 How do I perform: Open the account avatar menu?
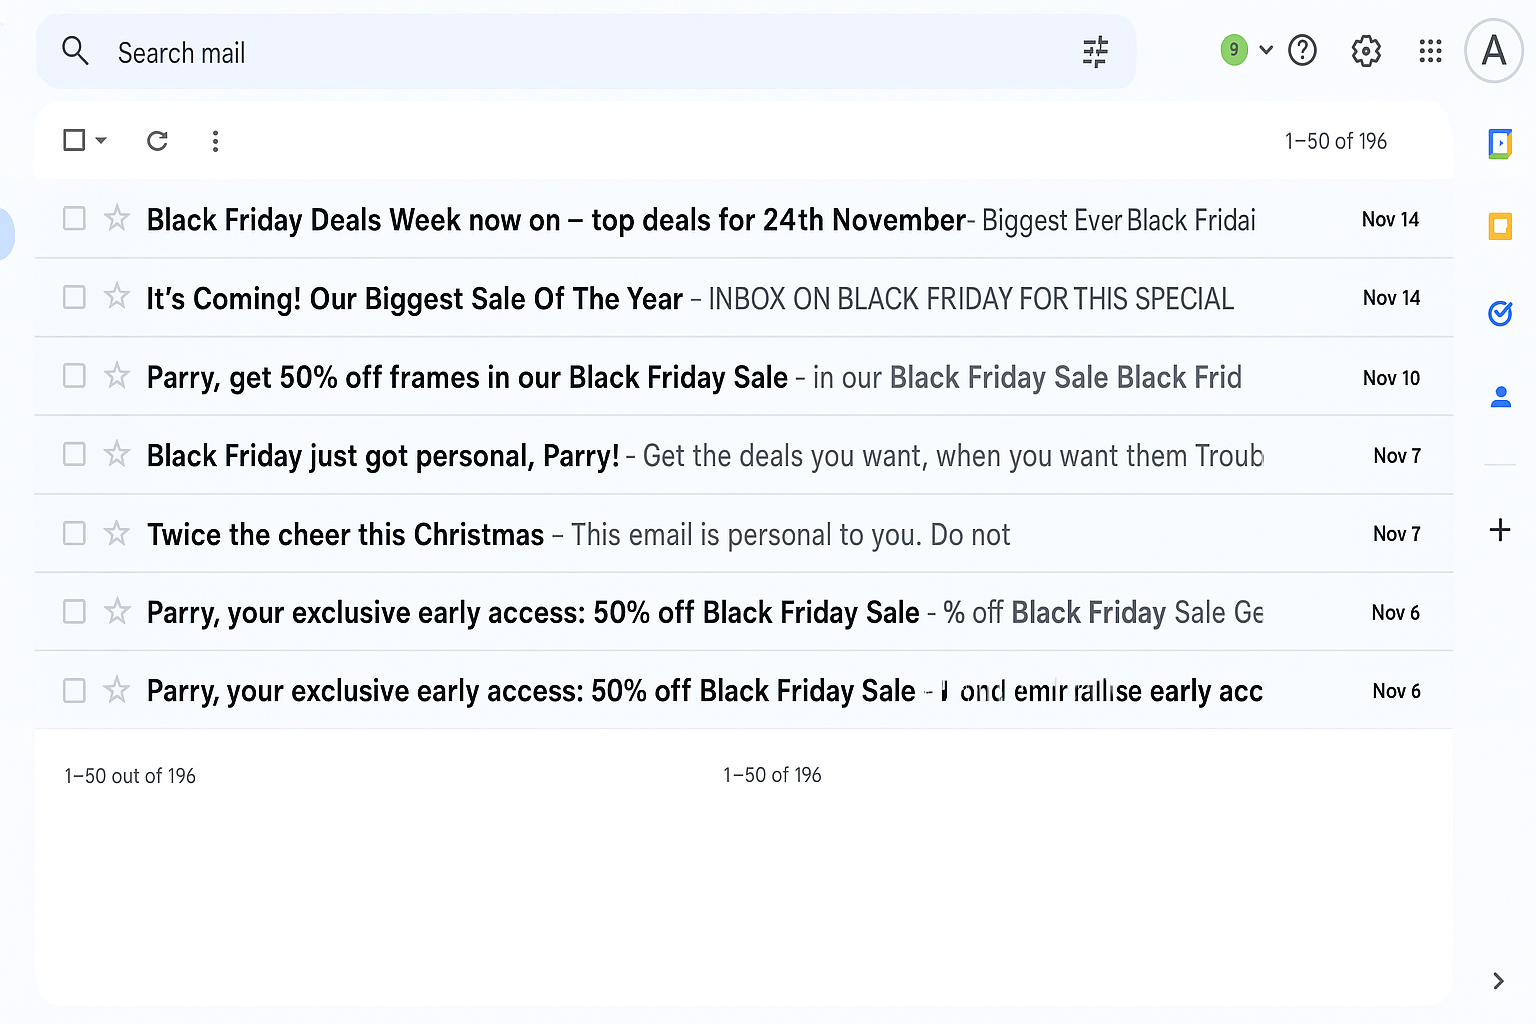[1493, 51]
